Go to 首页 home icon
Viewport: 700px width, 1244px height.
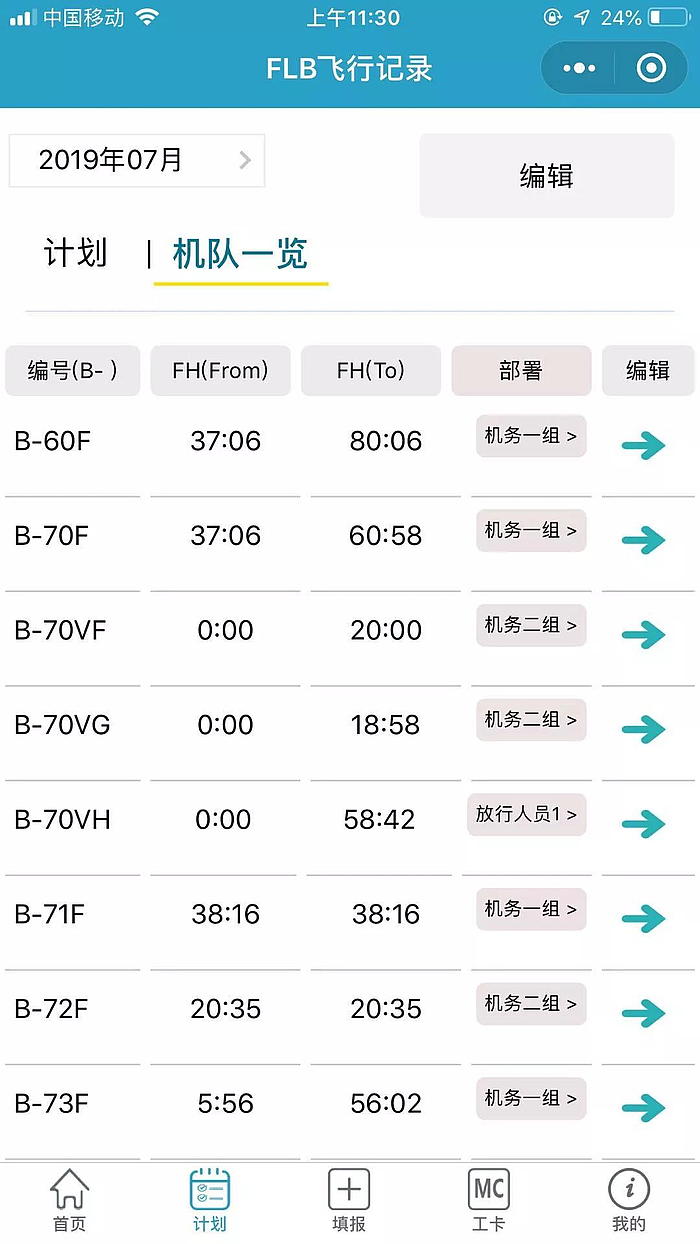[69, 1200]
